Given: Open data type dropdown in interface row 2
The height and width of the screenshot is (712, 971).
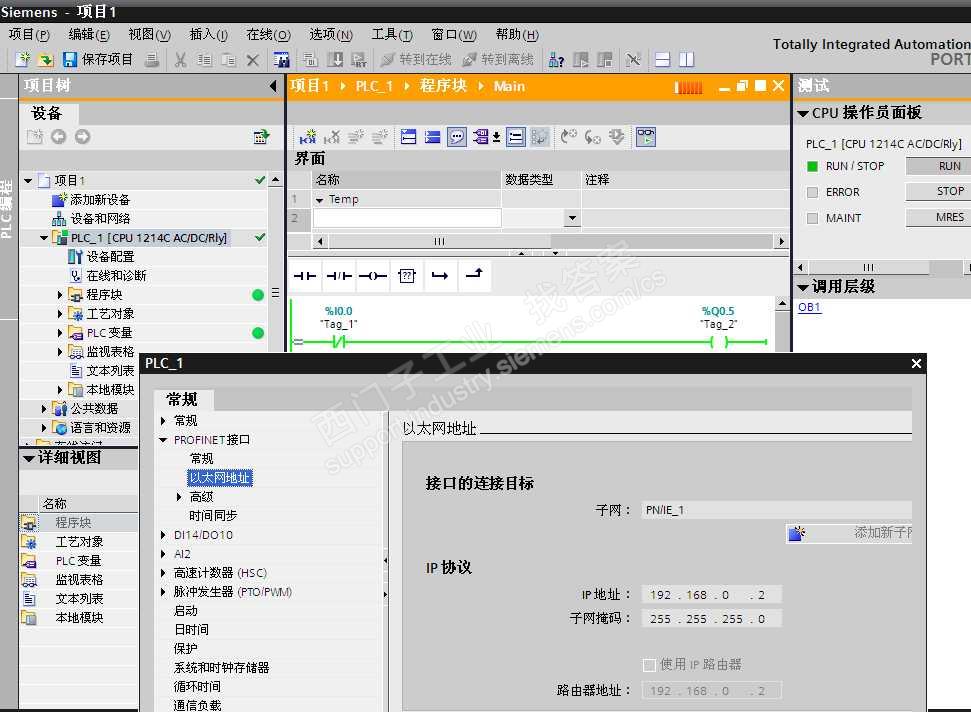Looking at the screenshot, I should click(572, 218).
